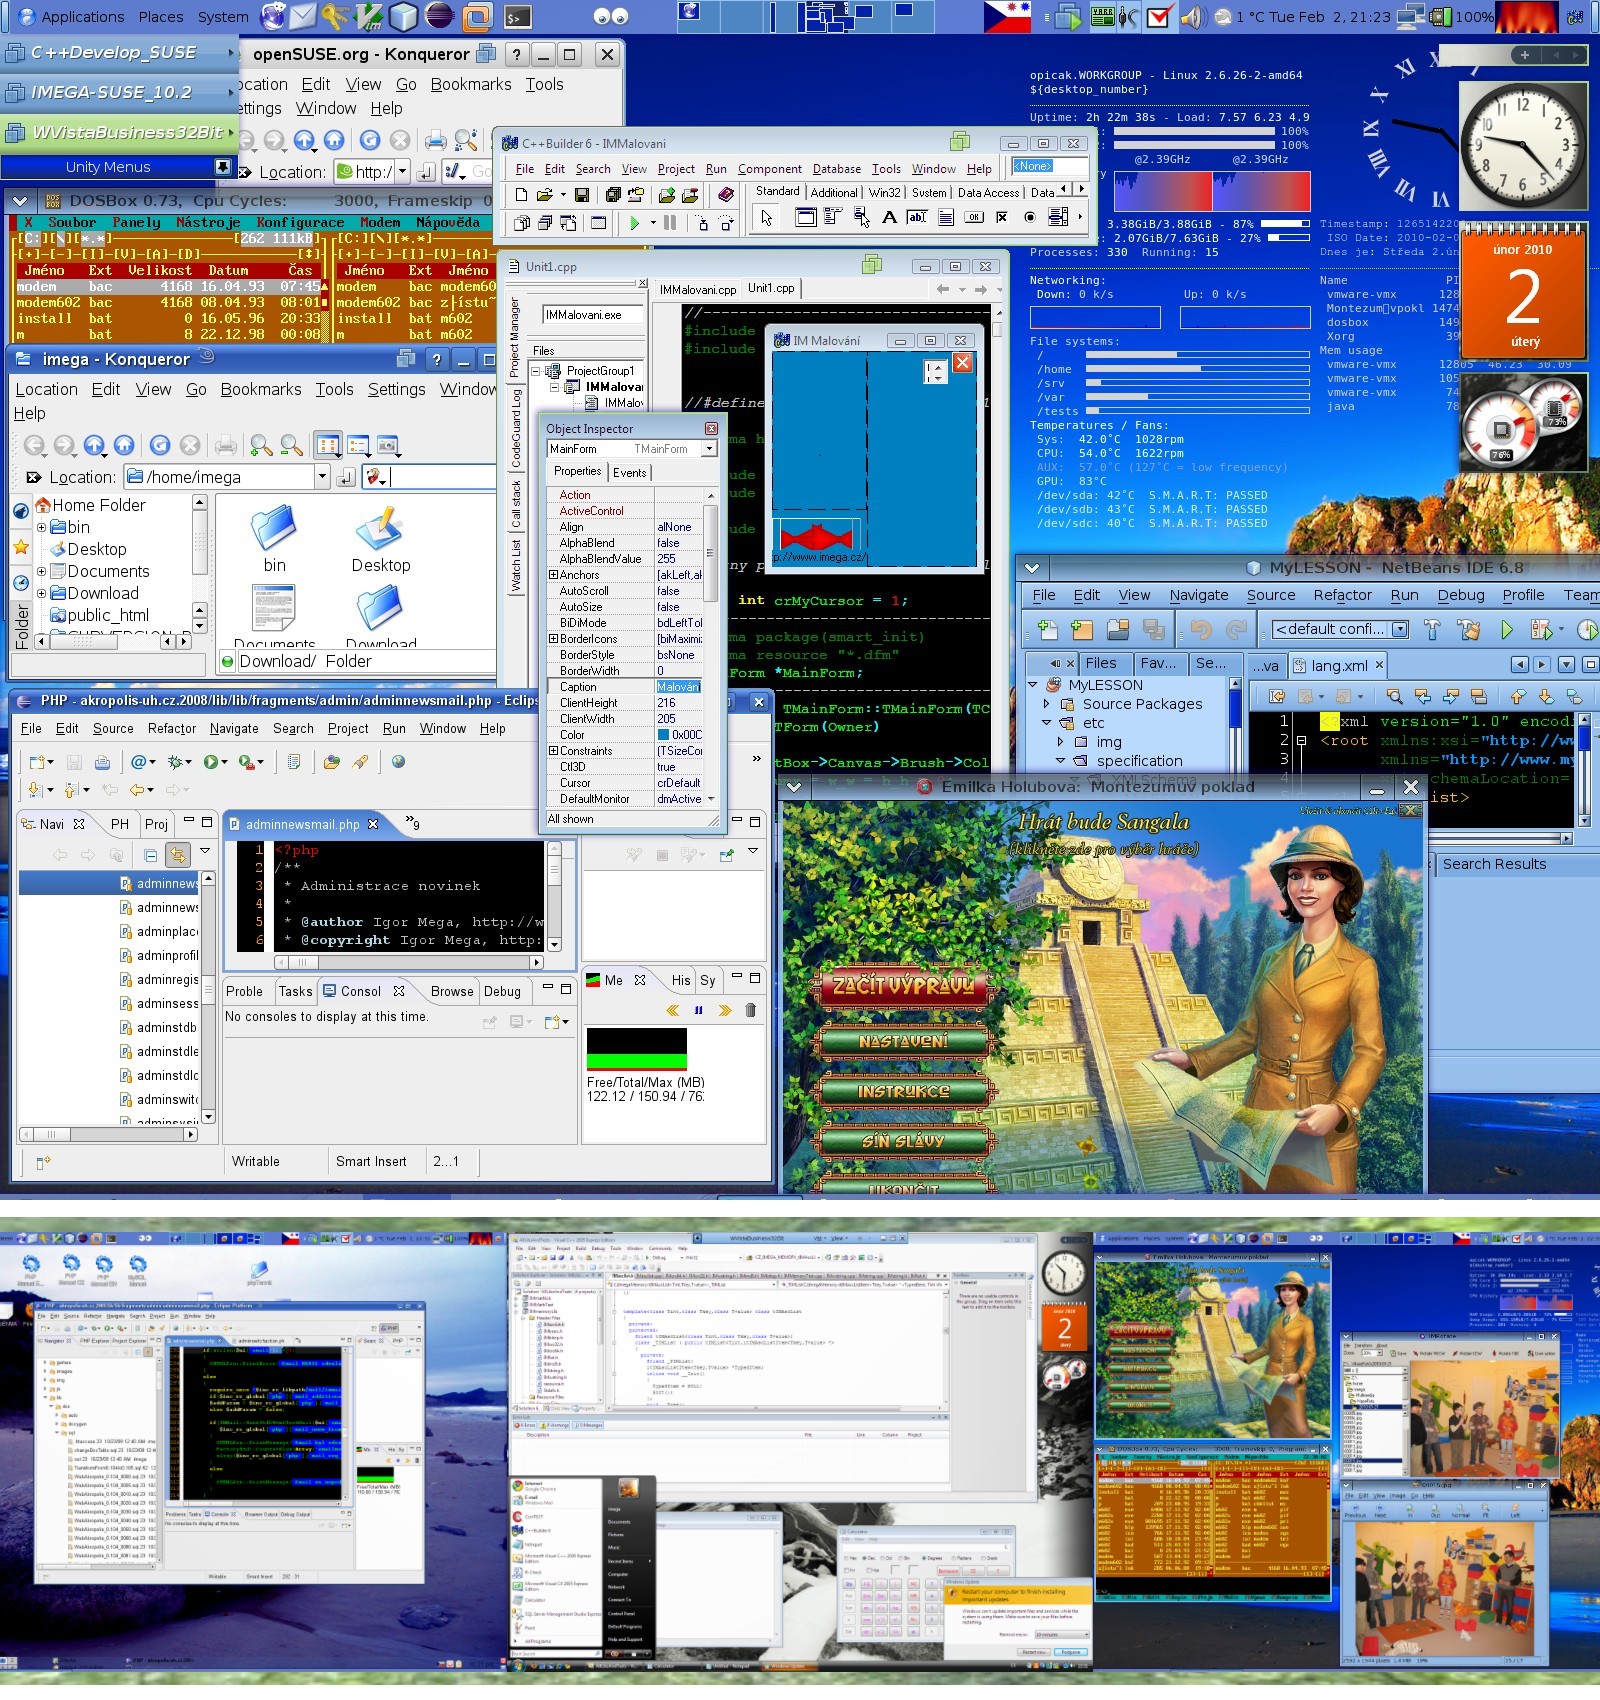Collapse ProjectGroup1 in C++Builder Project Manager

pos(535,371)
